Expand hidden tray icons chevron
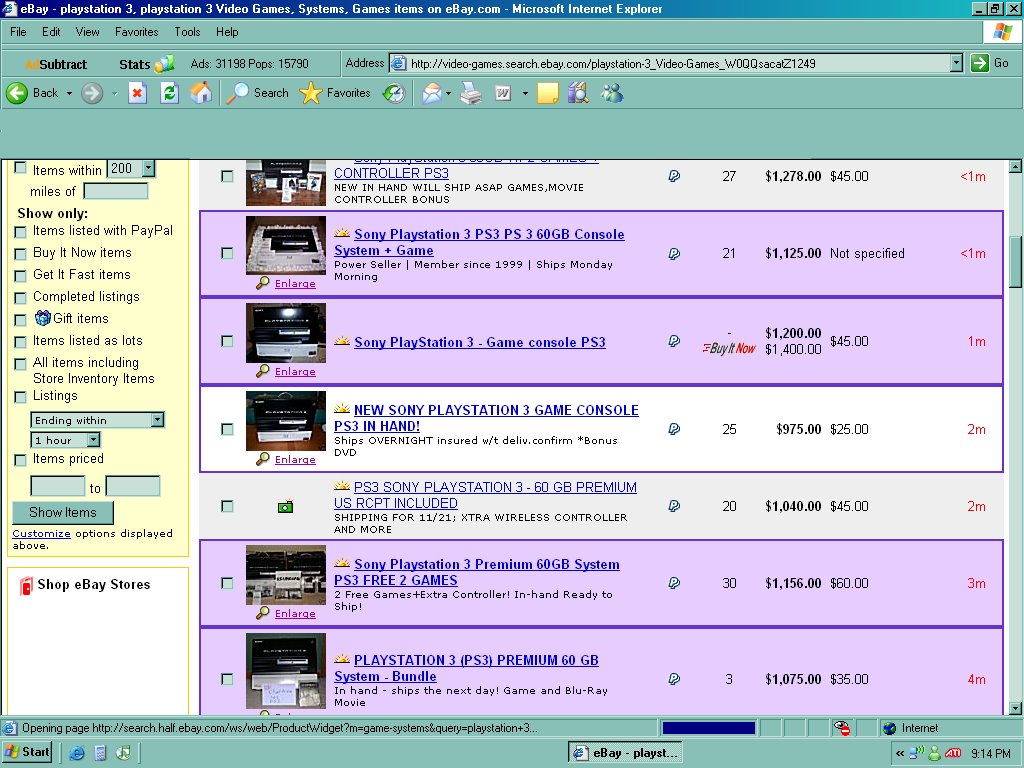This screenshot has width=1024, height=768. pos(900,754)
